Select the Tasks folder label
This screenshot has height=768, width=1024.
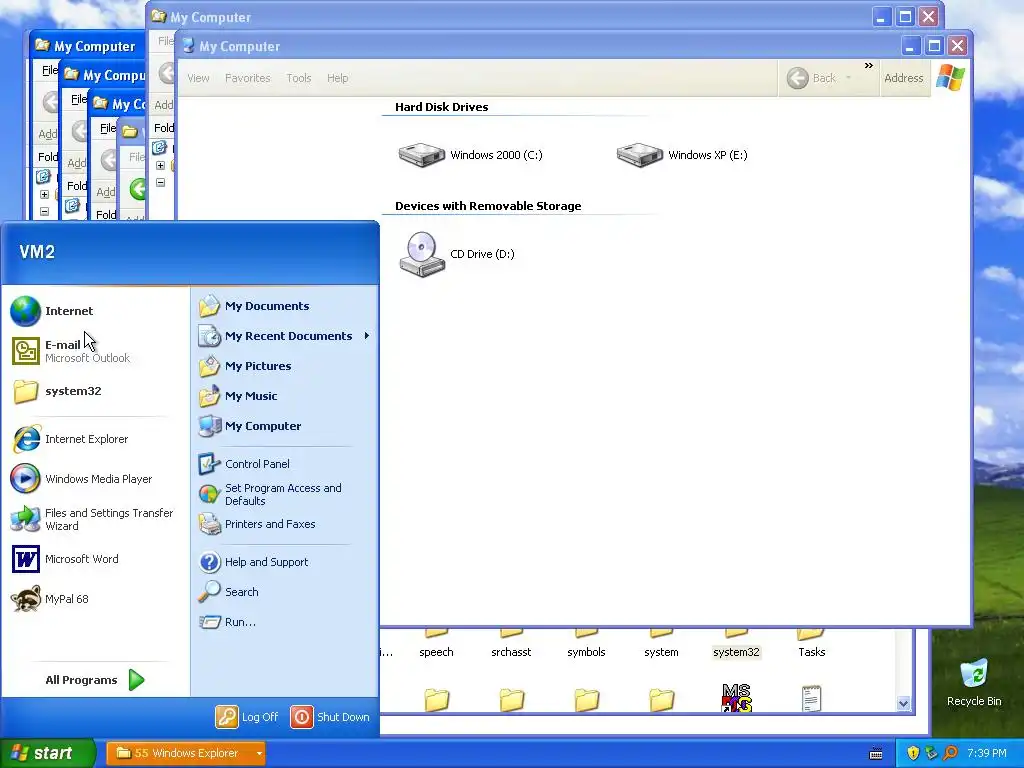[812, 652]
